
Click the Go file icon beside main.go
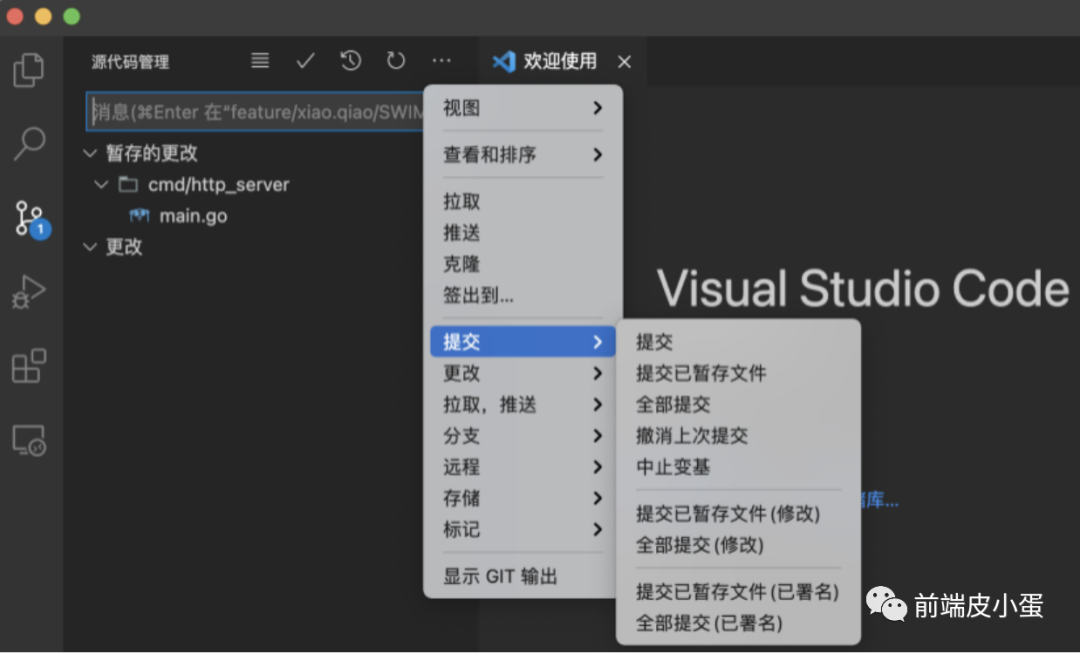pyautogui.click(x=139, y=215)
